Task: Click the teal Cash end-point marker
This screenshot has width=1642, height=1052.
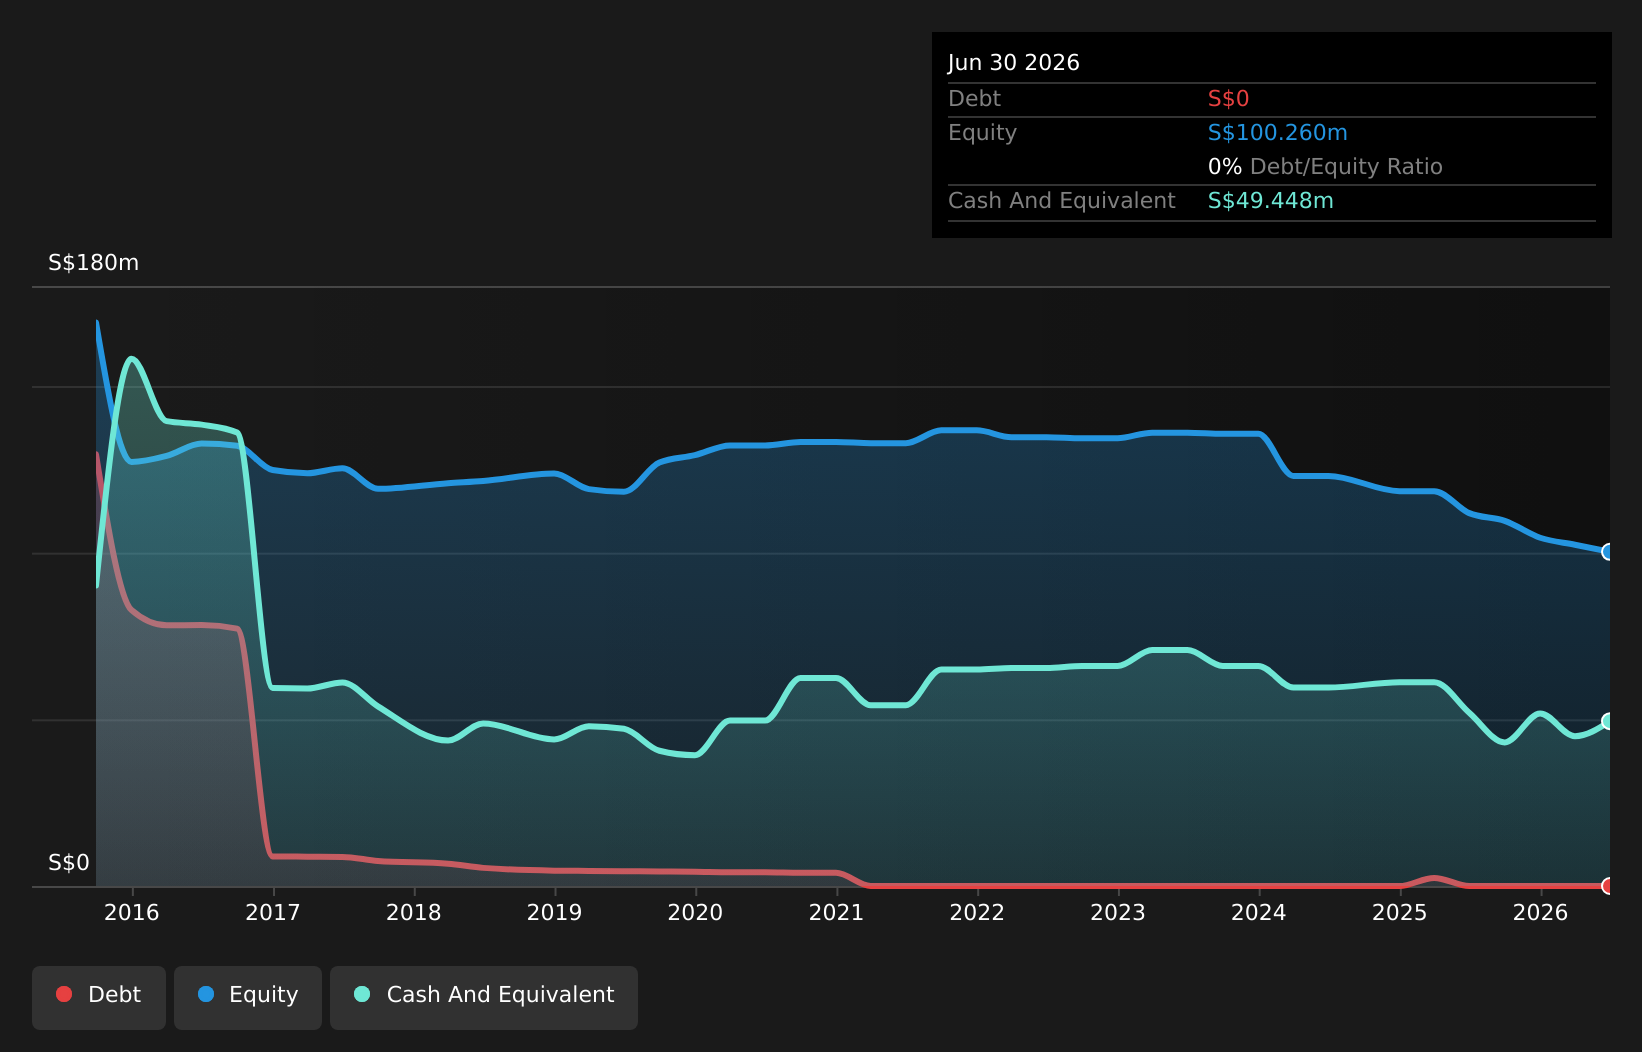Action: coord(1609,721)
